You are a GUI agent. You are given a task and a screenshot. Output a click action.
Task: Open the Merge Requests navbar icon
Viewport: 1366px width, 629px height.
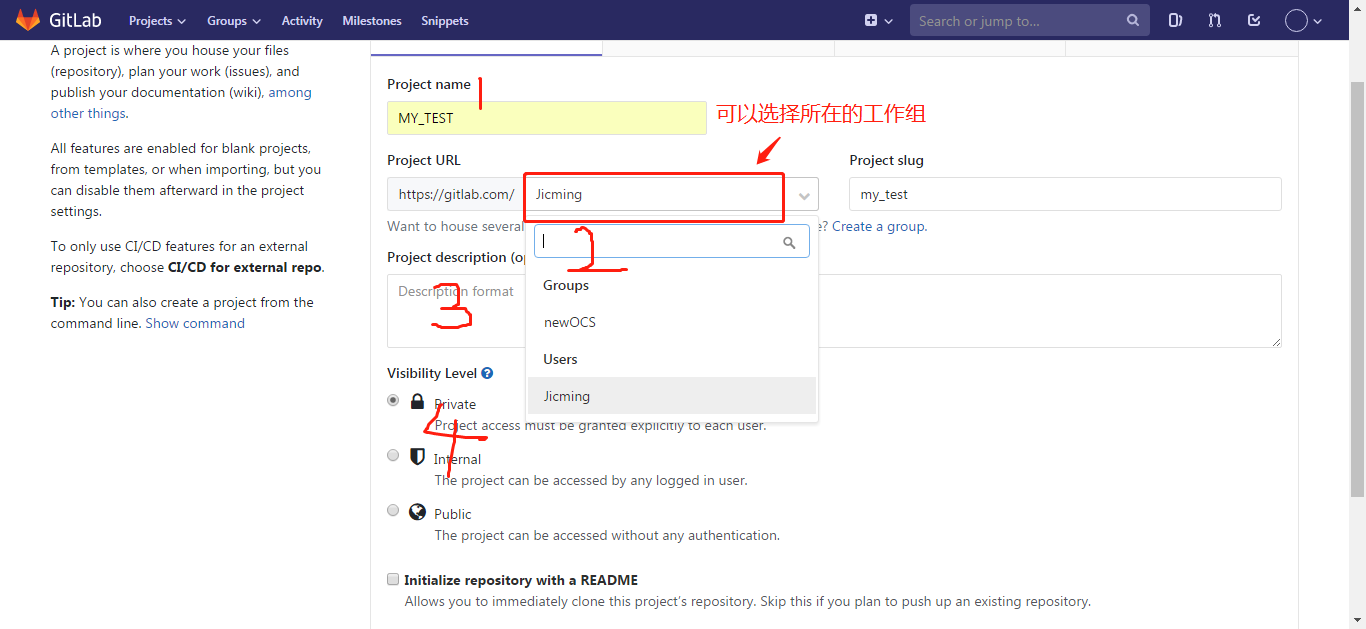coord(1214,20)
